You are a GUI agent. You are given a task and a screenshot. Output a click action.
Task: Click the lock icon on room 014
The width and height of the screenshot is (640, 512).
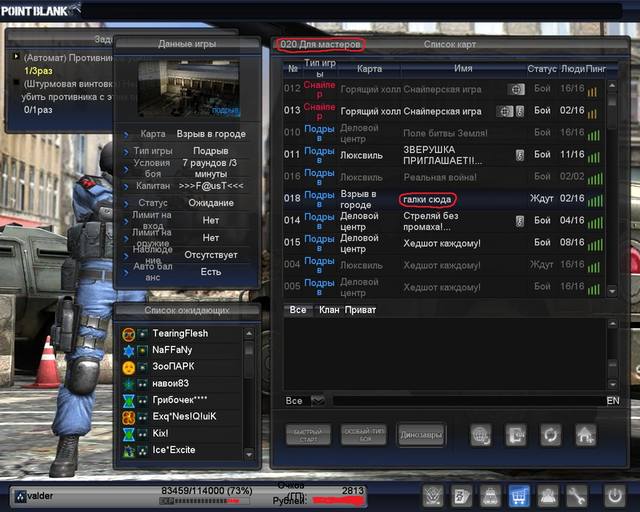(520, 221)
